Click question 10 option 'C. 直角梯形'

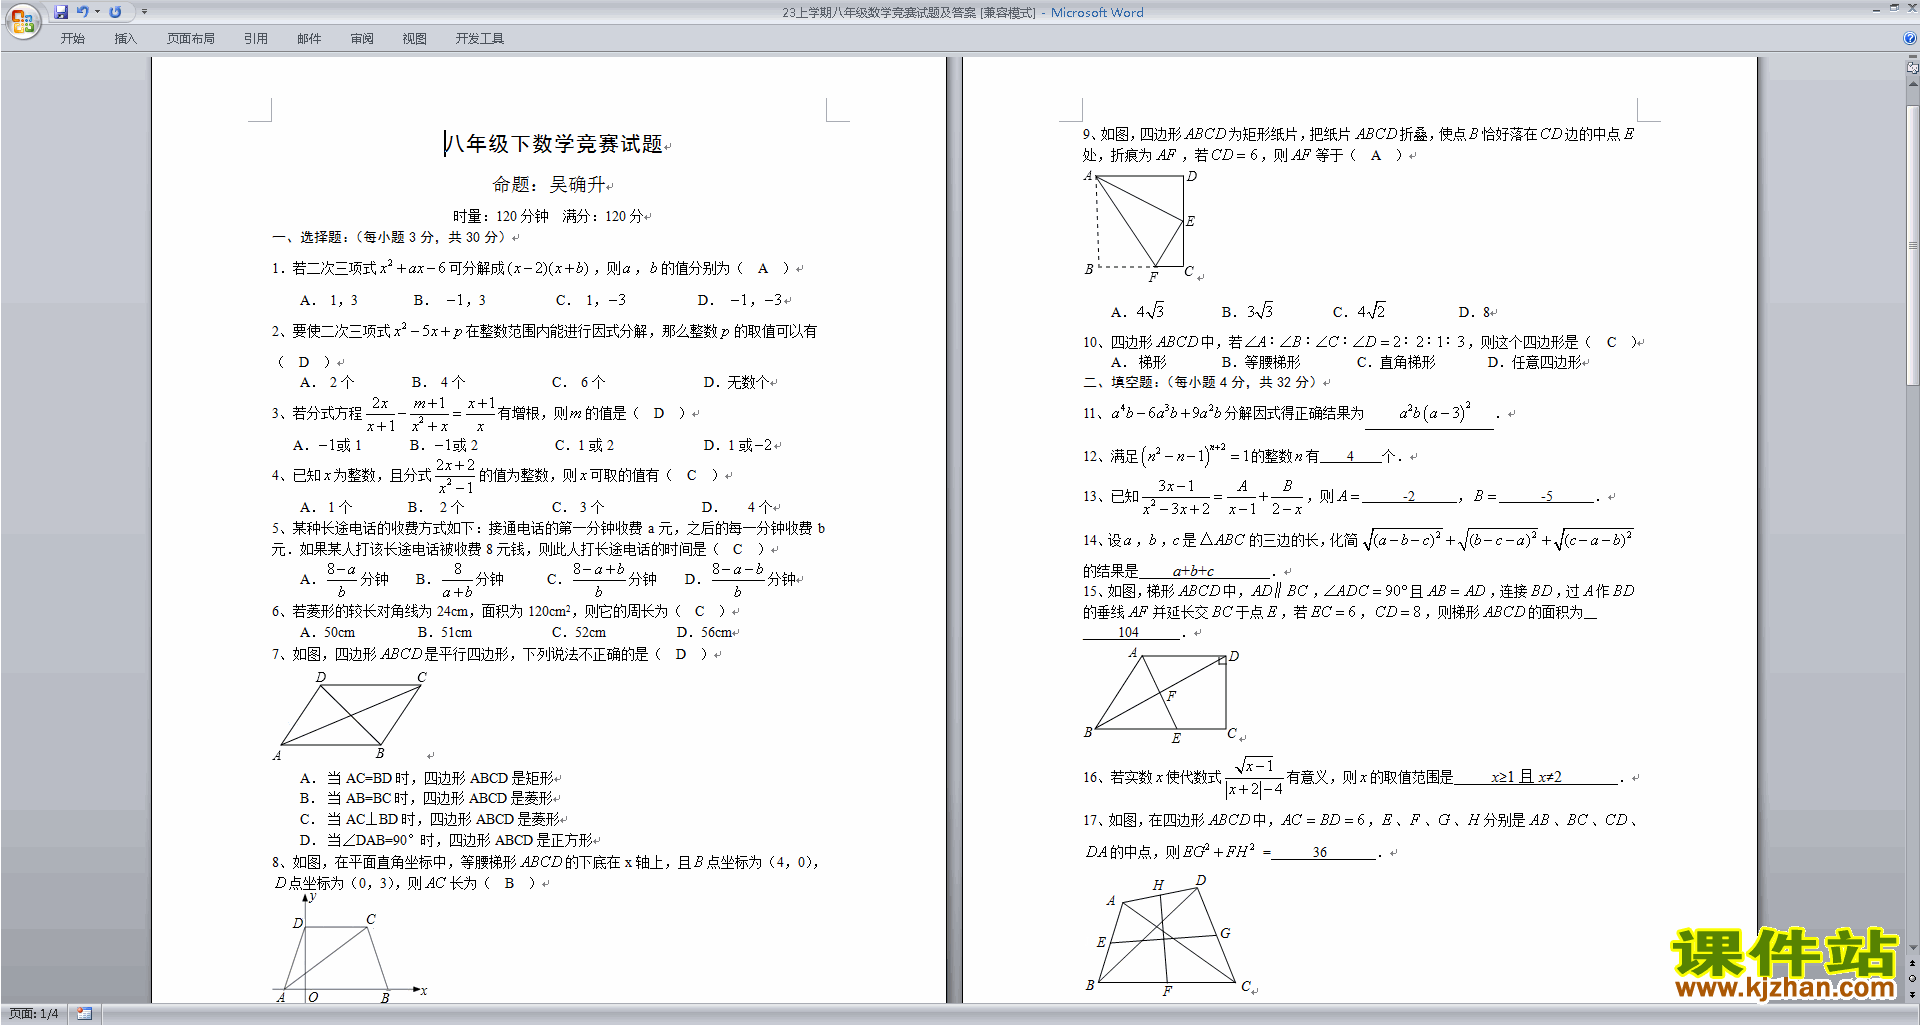pyautogui.click(x=1396, y=363)
